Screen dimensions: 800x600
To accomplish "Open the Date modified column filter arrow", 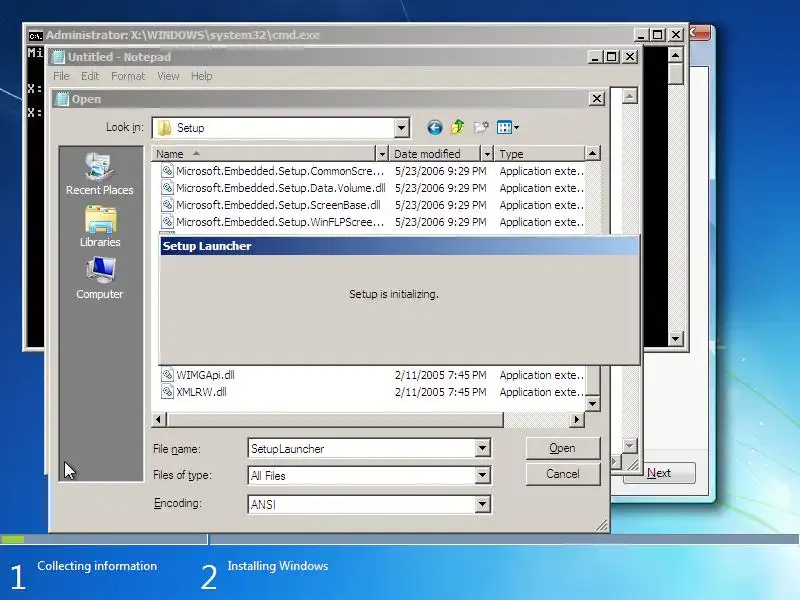I will 487,154.
